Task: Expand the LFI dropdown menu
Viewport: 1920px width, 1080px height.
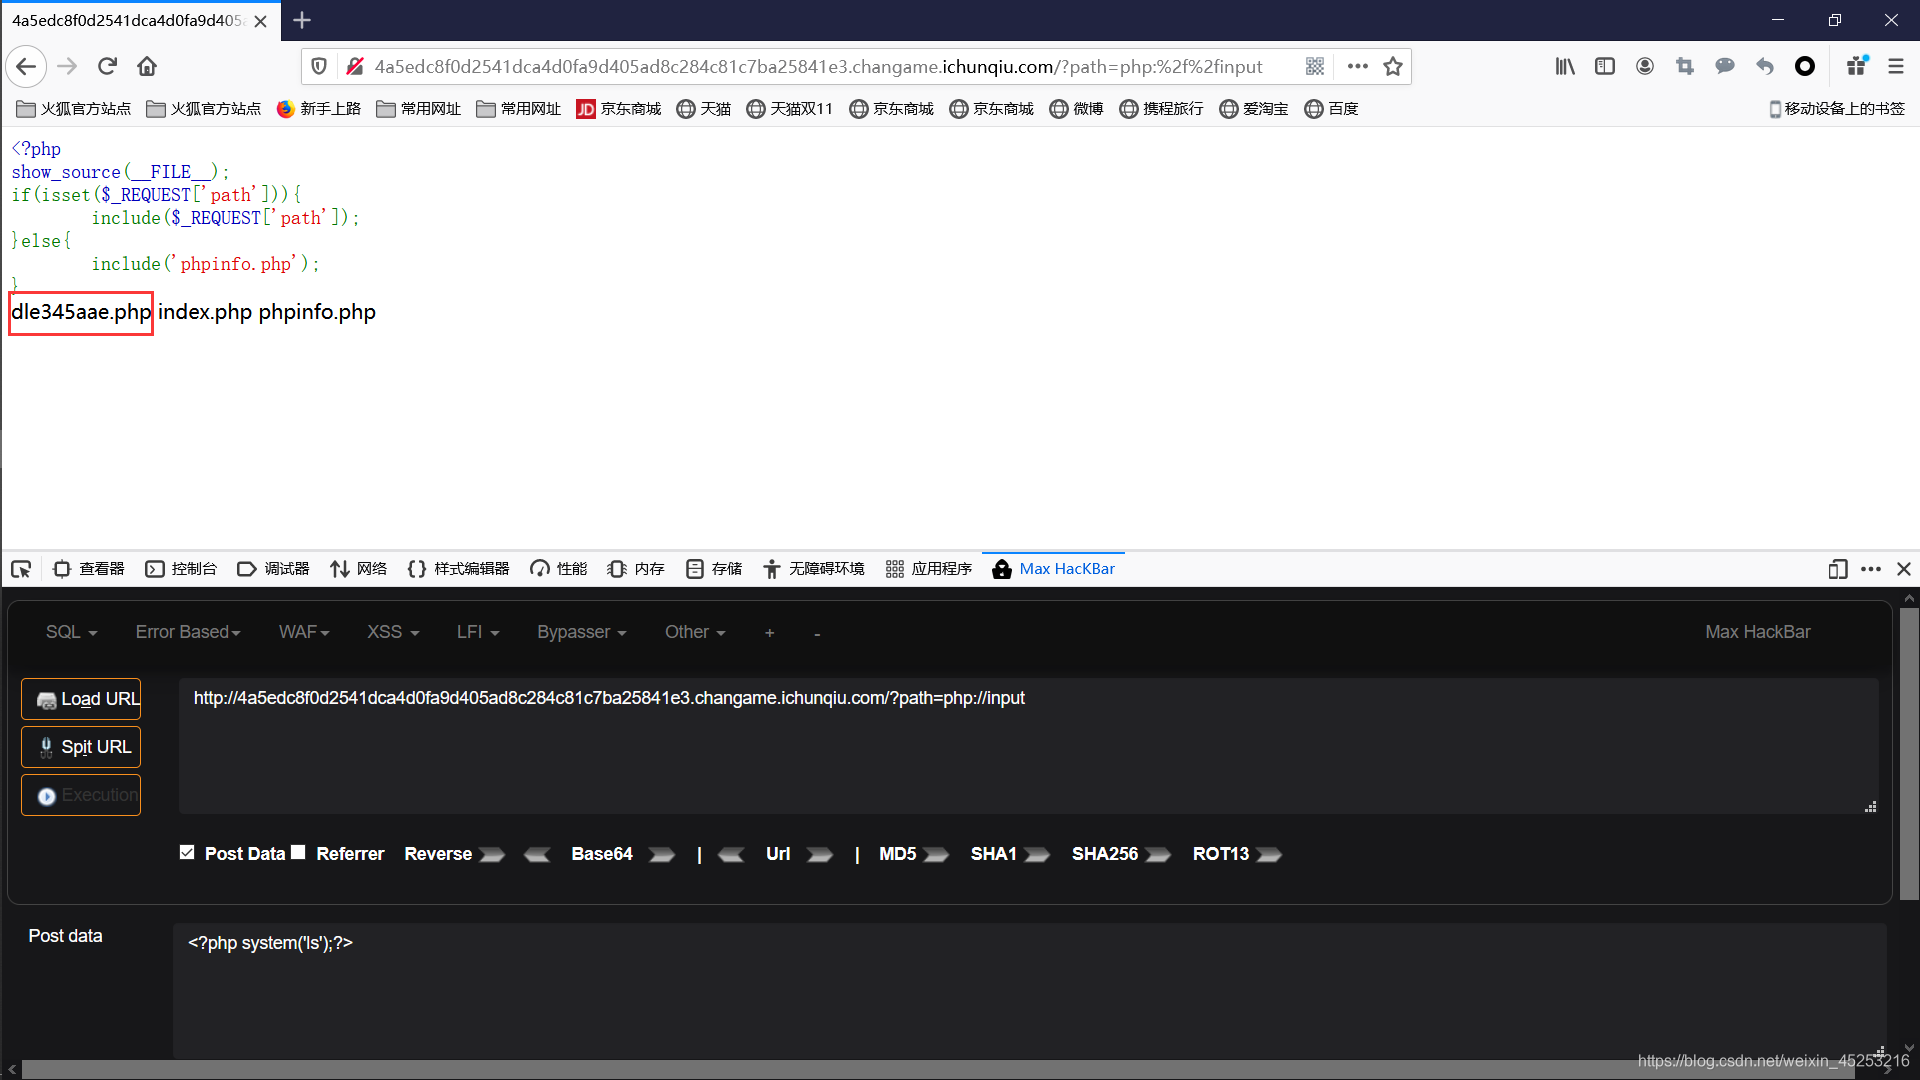Action: click(x=478, y=632)
